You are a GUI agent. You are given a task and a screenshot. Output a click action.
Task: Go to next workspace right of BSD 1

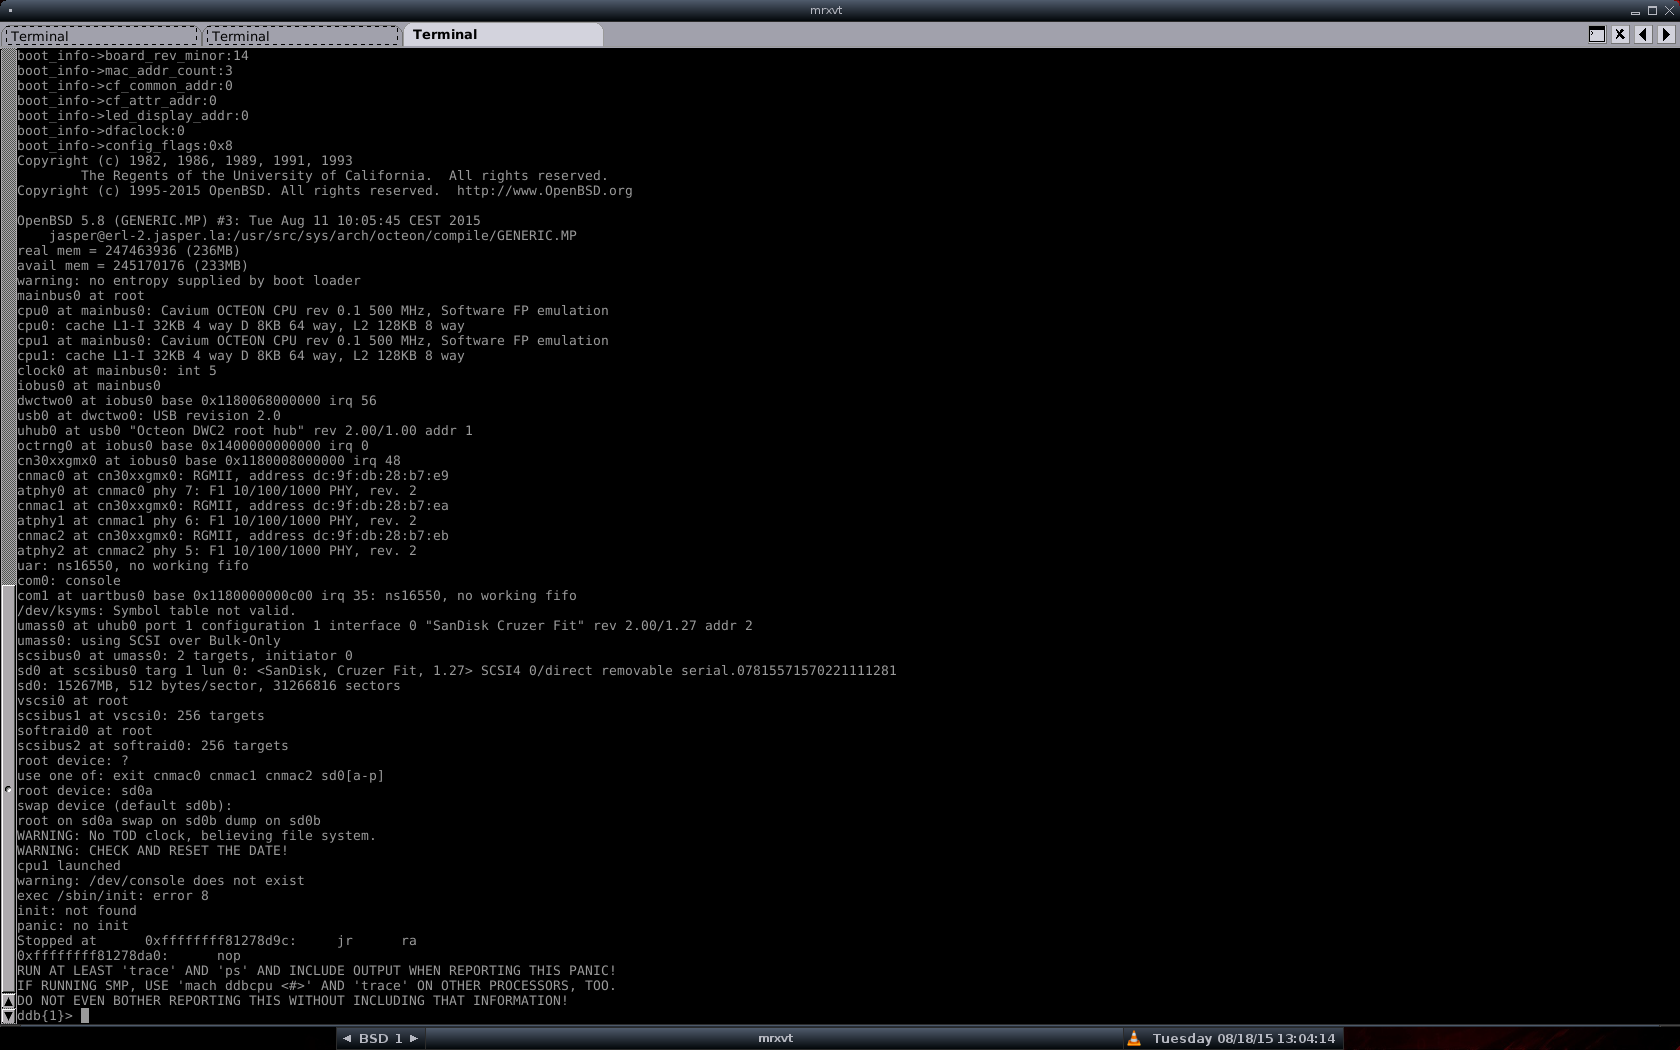[x=414, y=1038]
